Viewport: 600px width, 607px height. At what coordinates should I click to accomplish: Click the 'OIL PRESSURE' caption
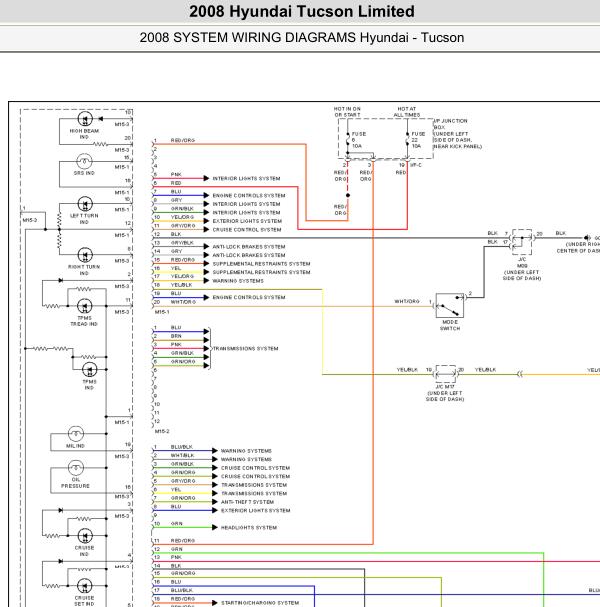[x=75, y=483]
